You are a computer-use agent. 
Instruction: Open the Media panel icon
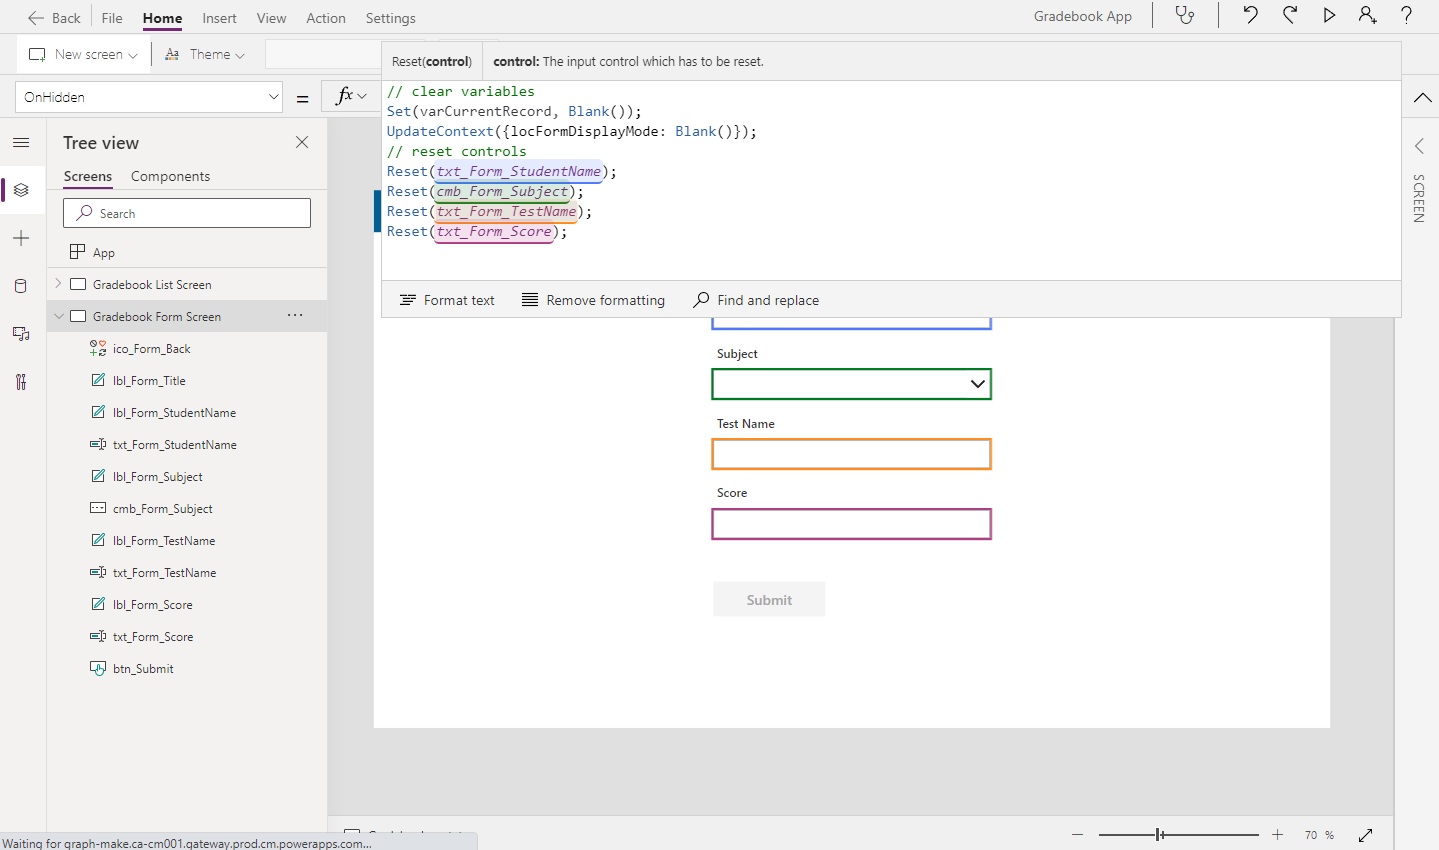click(21, 334)
